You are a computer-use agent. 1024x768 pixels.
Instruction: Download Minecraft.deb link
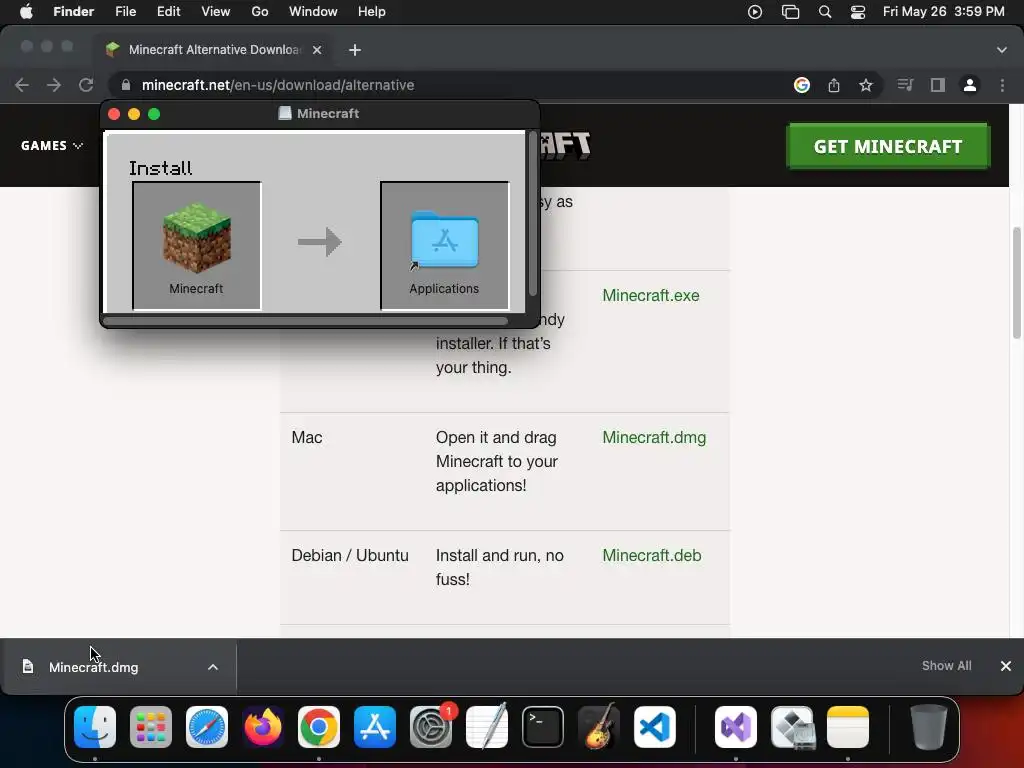tap(652, 555)
